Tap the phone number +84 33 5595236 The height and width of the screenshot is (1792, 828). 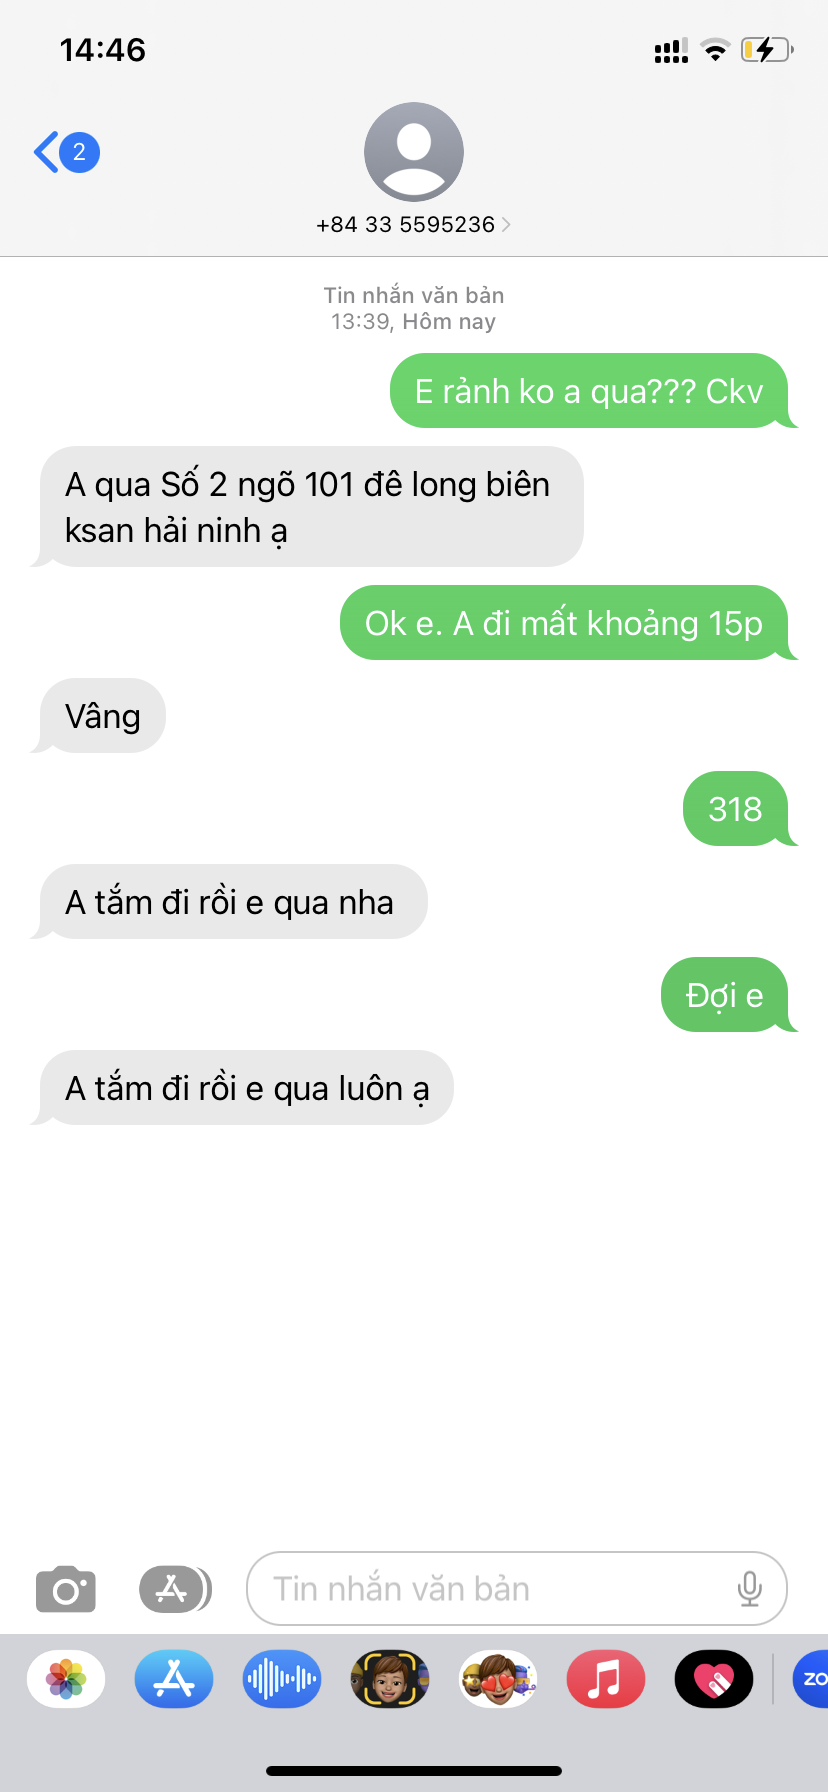pos(405,224)
